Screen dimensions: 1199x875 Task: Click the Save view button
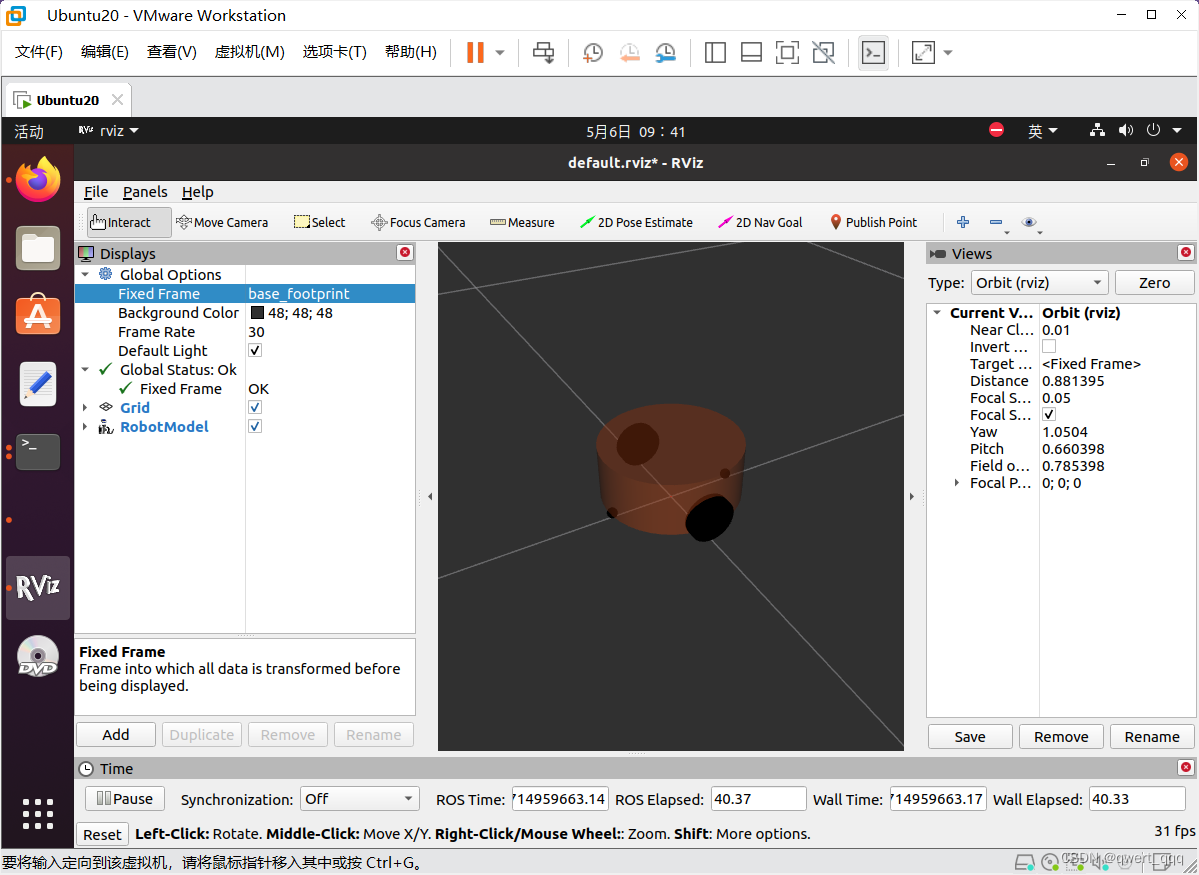tap(970, 737)
